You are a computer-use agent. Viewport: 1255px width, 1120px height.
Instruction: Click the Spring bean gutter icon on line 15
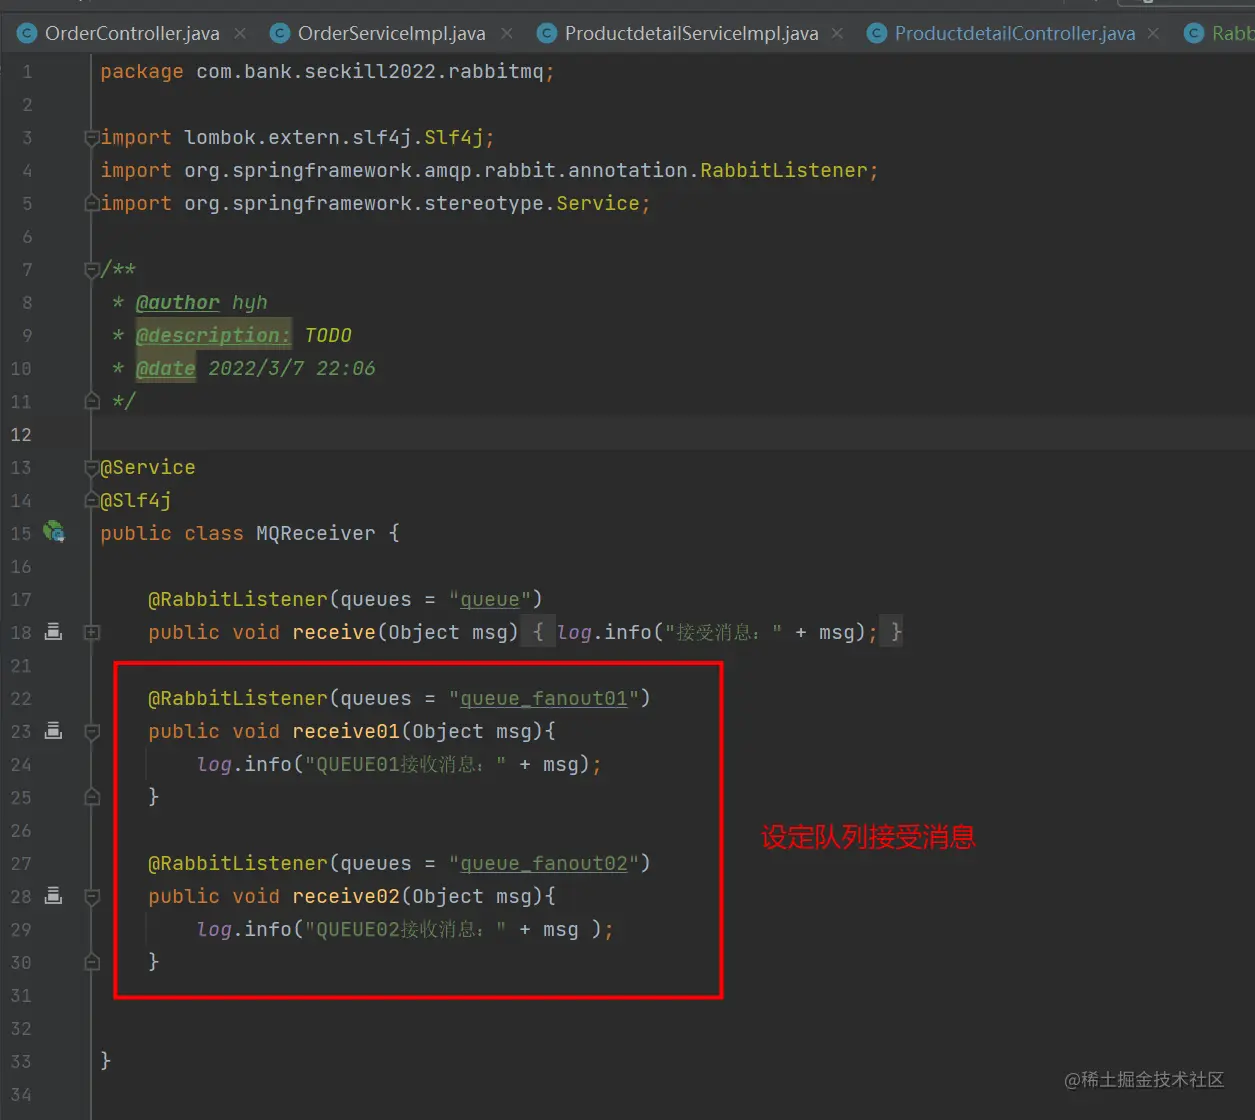click(x=54, y=532)
